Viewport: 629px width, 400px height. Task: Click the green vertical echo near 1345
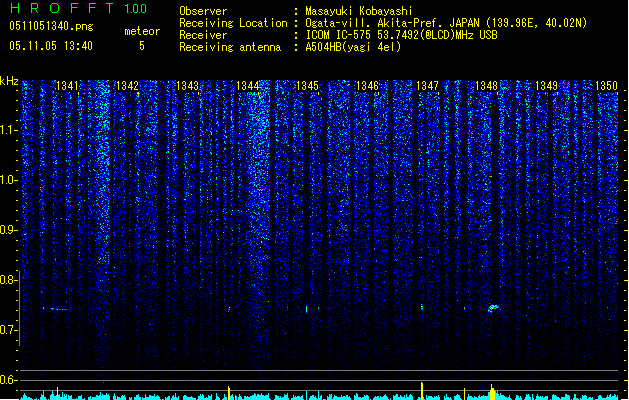point(306,309)
